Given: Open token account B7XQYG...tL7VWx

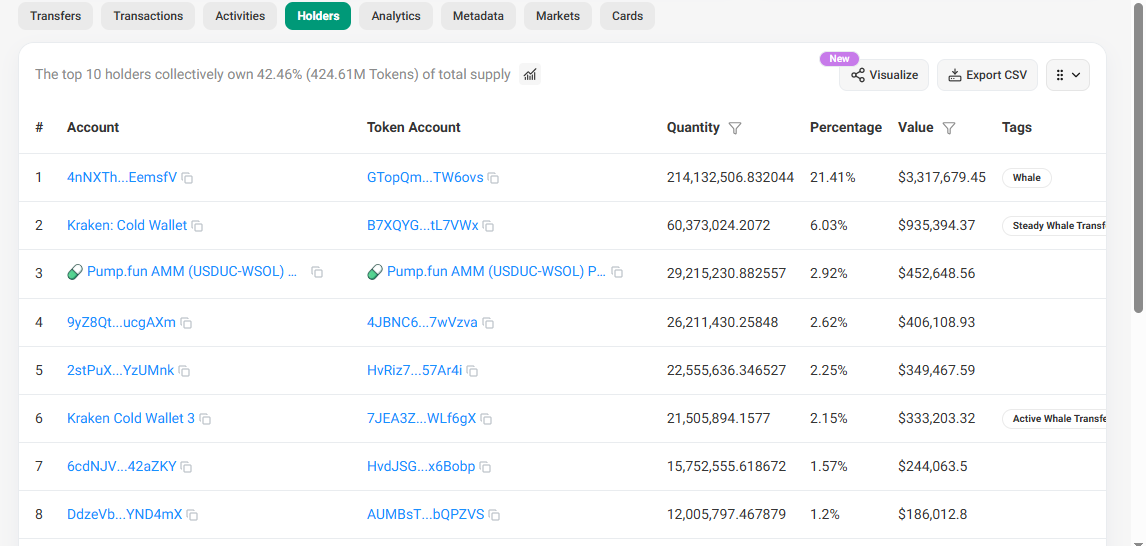Looking at the screenshot, I should click(x=422, y=225).
